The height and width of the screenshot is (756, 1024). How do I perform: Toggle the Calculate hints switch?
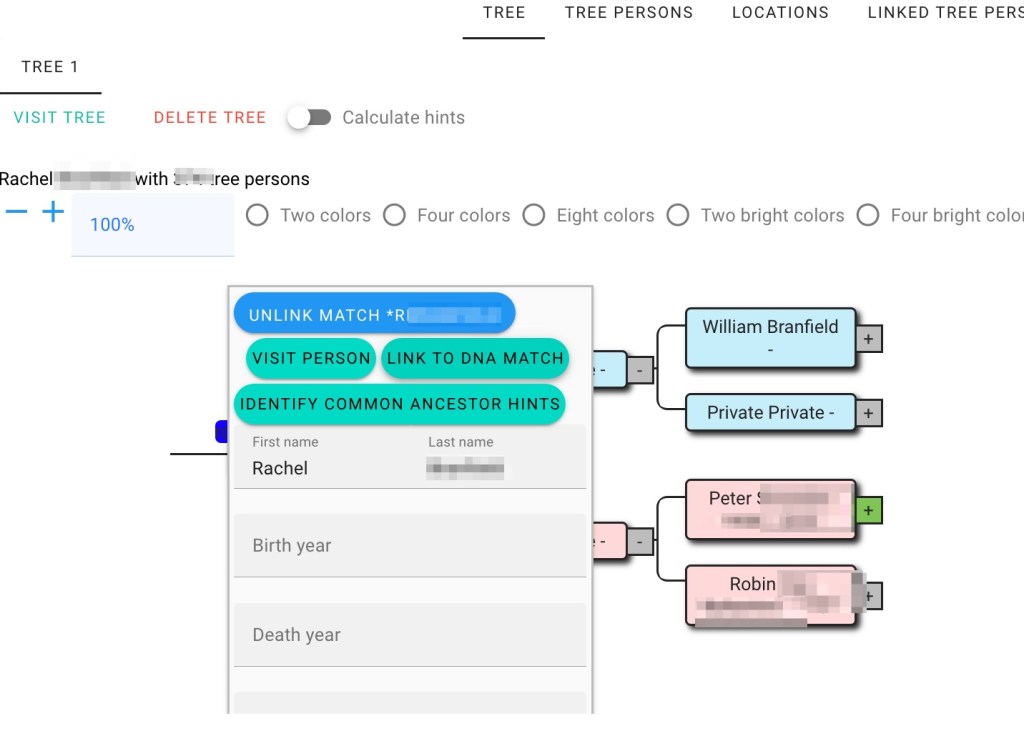[x=309, y=118]
